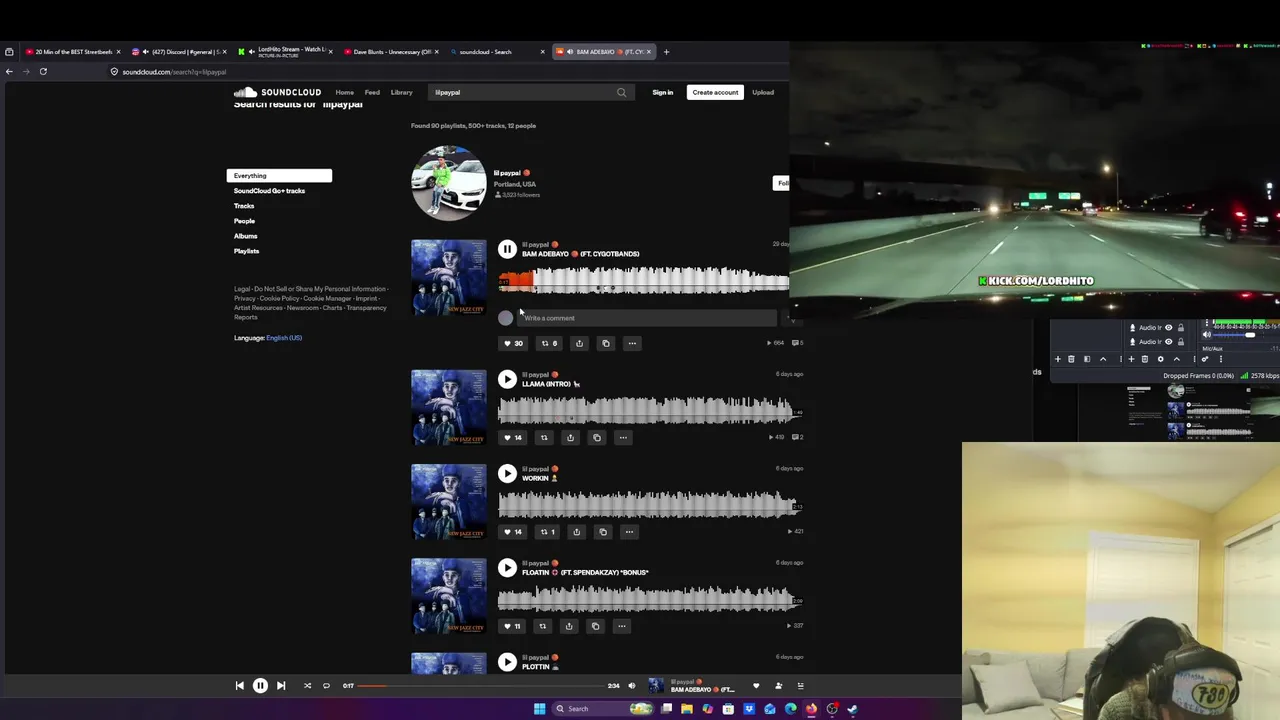The height and width of the screenshot is (720, 1280).
Task: Change language English (US) link
Action: point(284,338)
